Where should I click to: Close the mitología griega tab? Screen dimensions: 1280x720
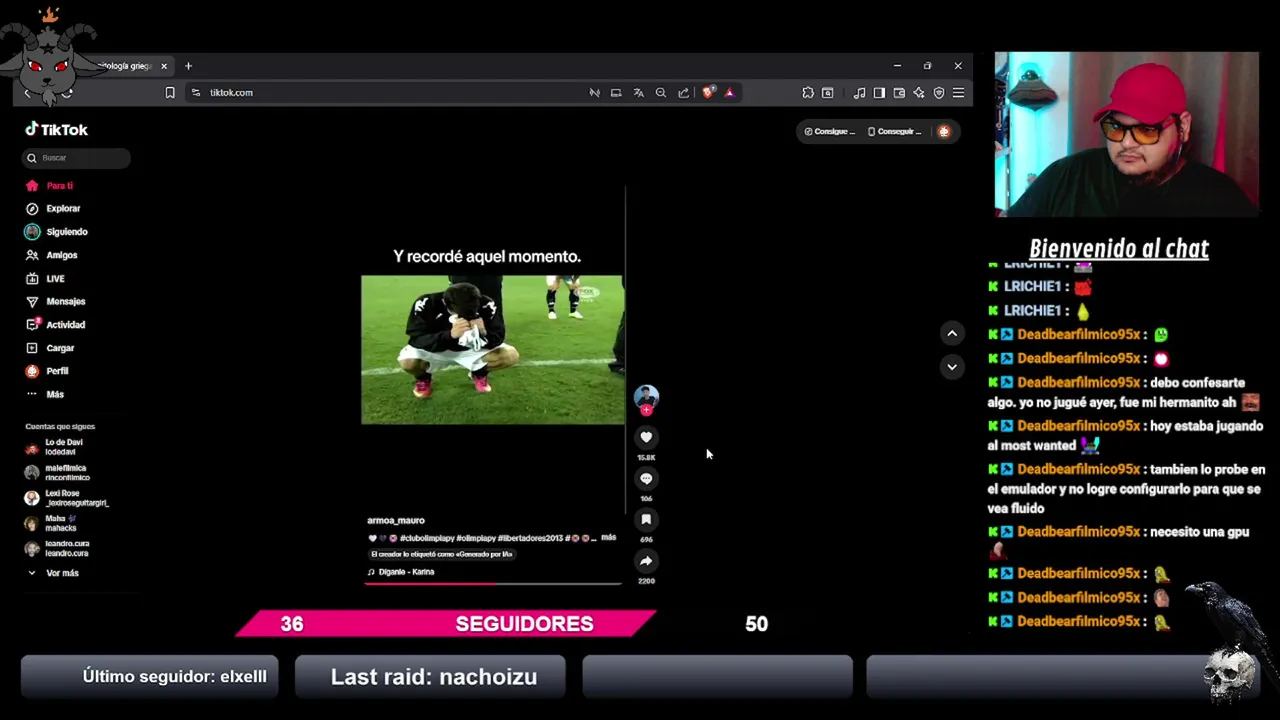164,66
